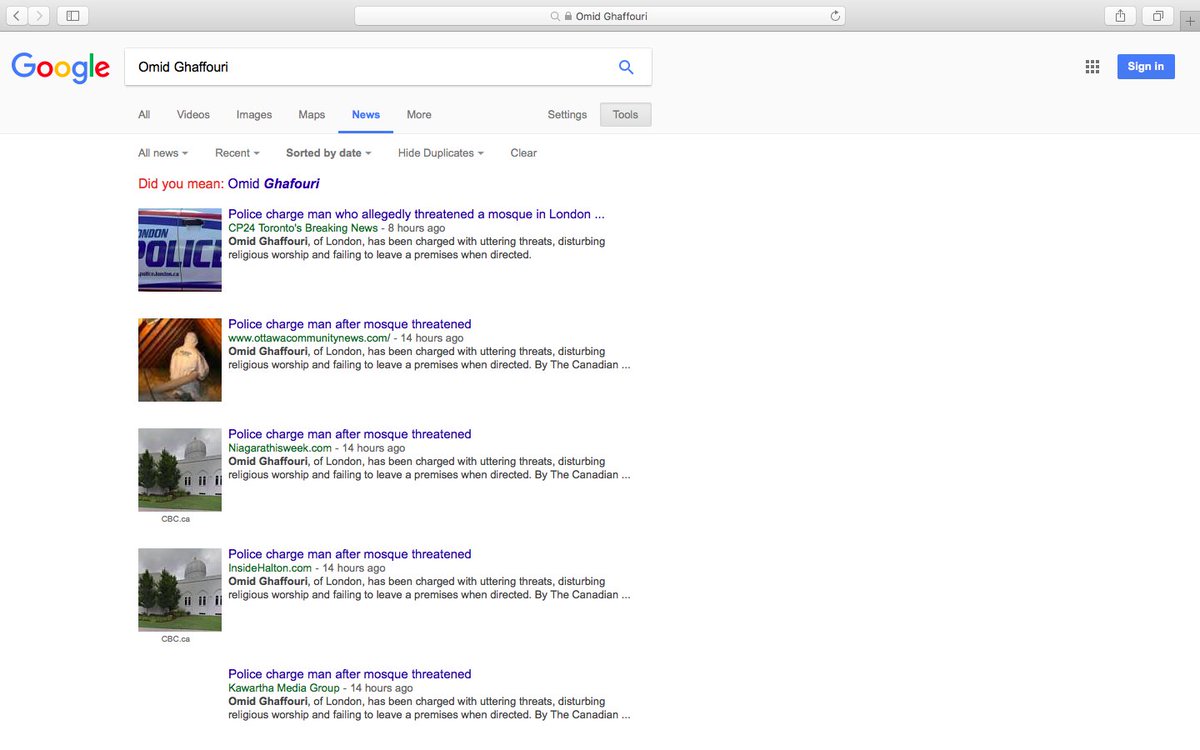Screen dimensions: 1200x750
Task: Click the CP24 Toronto's Breaking News source
Action: pos(303,228)
